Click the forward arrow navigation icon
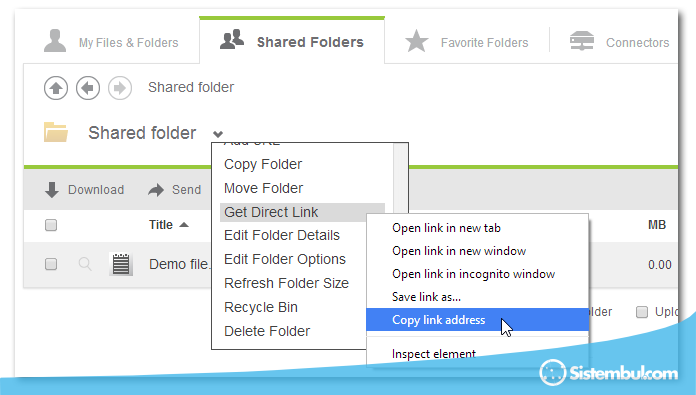This screenshot has width=696, height=395. 120,88
